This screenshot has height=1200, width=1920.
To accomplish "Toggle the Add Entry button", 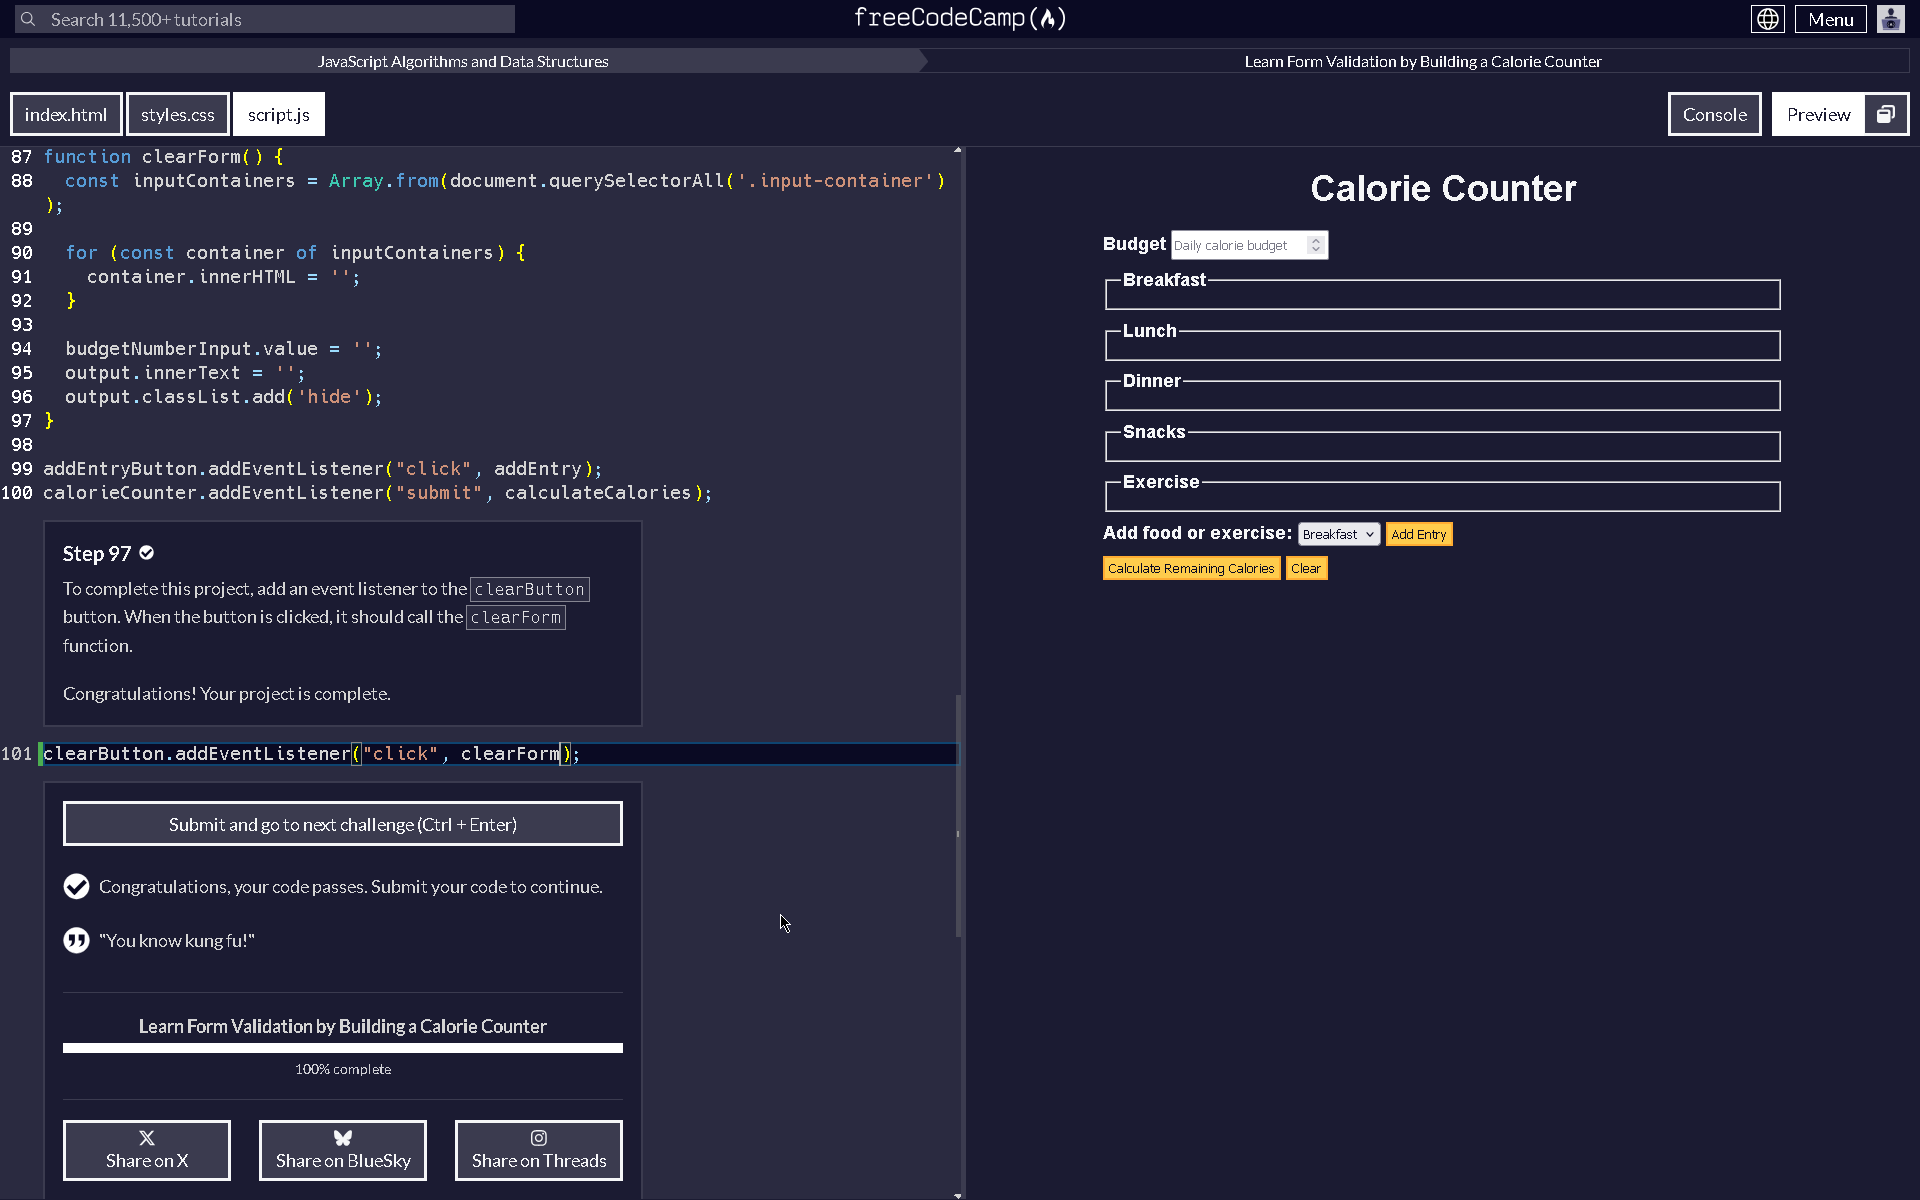I will [1418, 534].
